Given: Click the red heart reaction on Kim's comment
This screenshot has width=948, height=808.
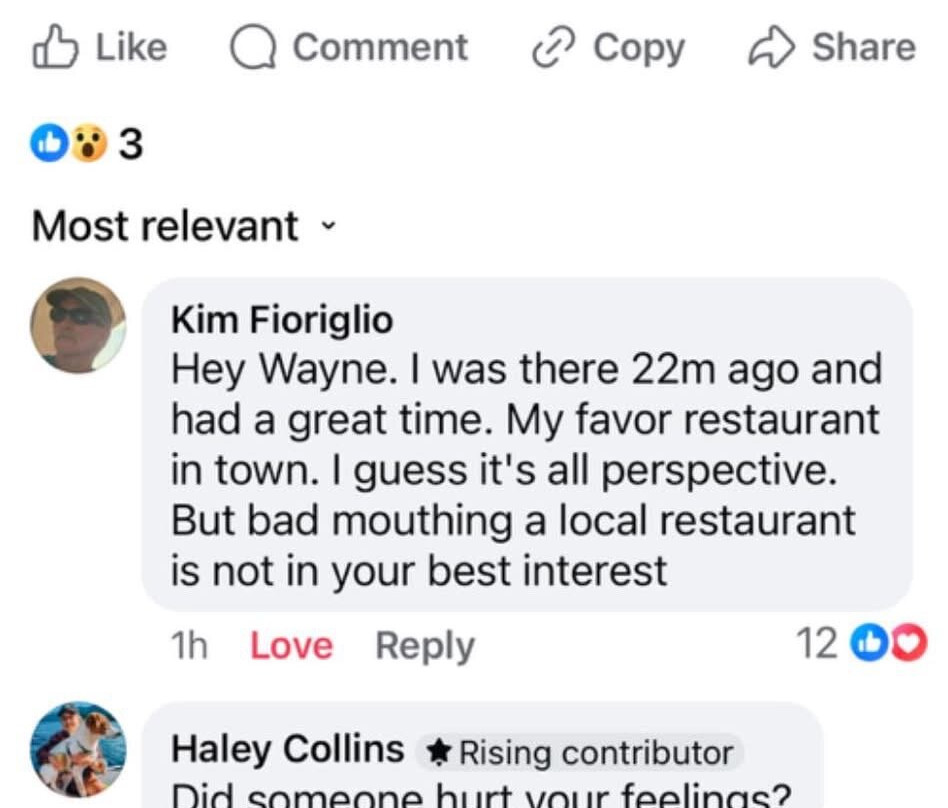Looking at the screenshot, I should (x=910, y=645).
